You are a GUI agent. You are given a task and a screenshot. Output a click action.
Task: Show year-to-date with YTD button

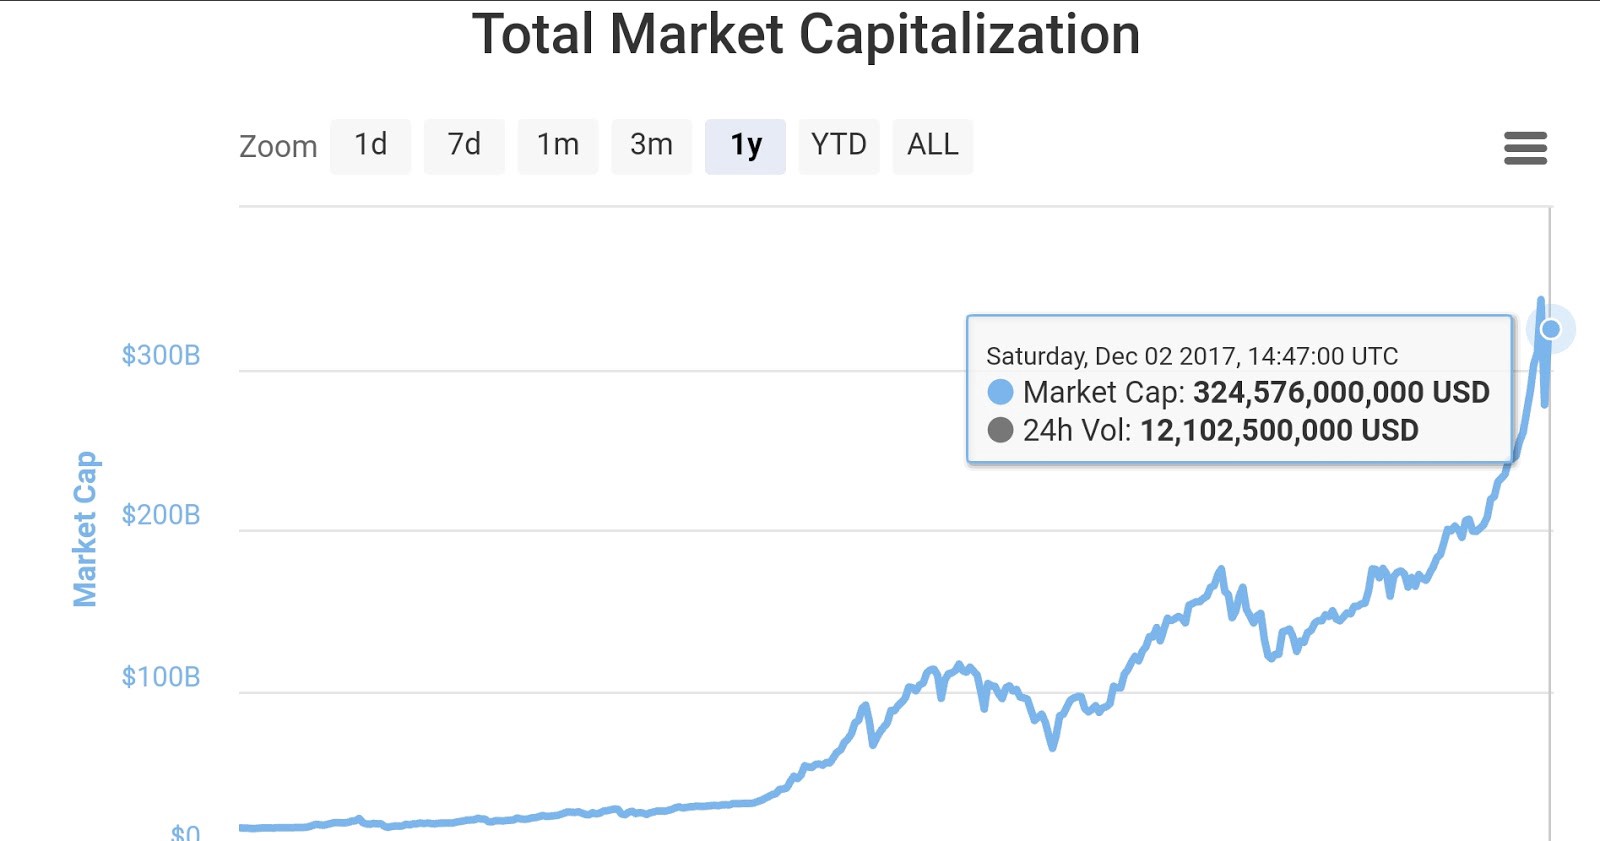point(838,146)
